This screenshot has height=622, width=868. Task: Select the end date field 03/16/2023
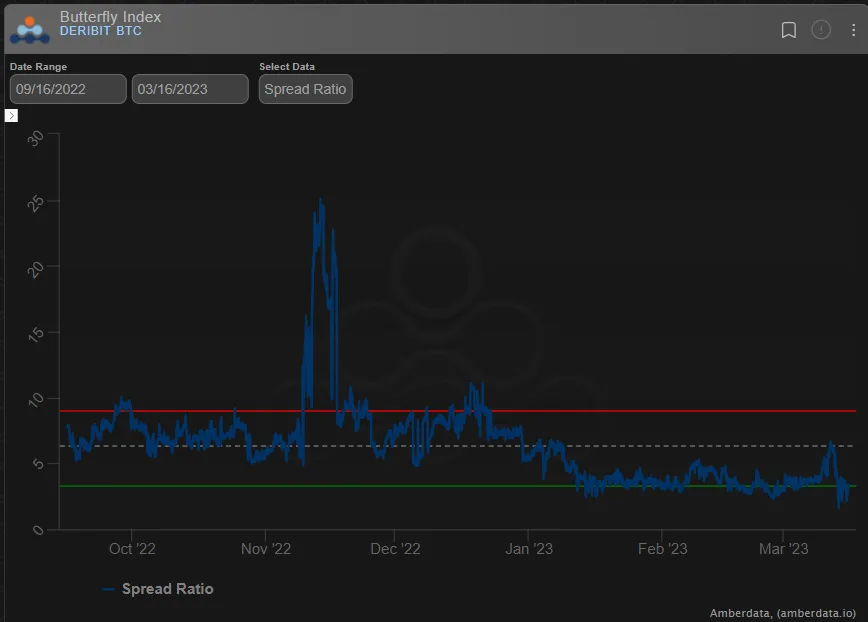(190, 89)
